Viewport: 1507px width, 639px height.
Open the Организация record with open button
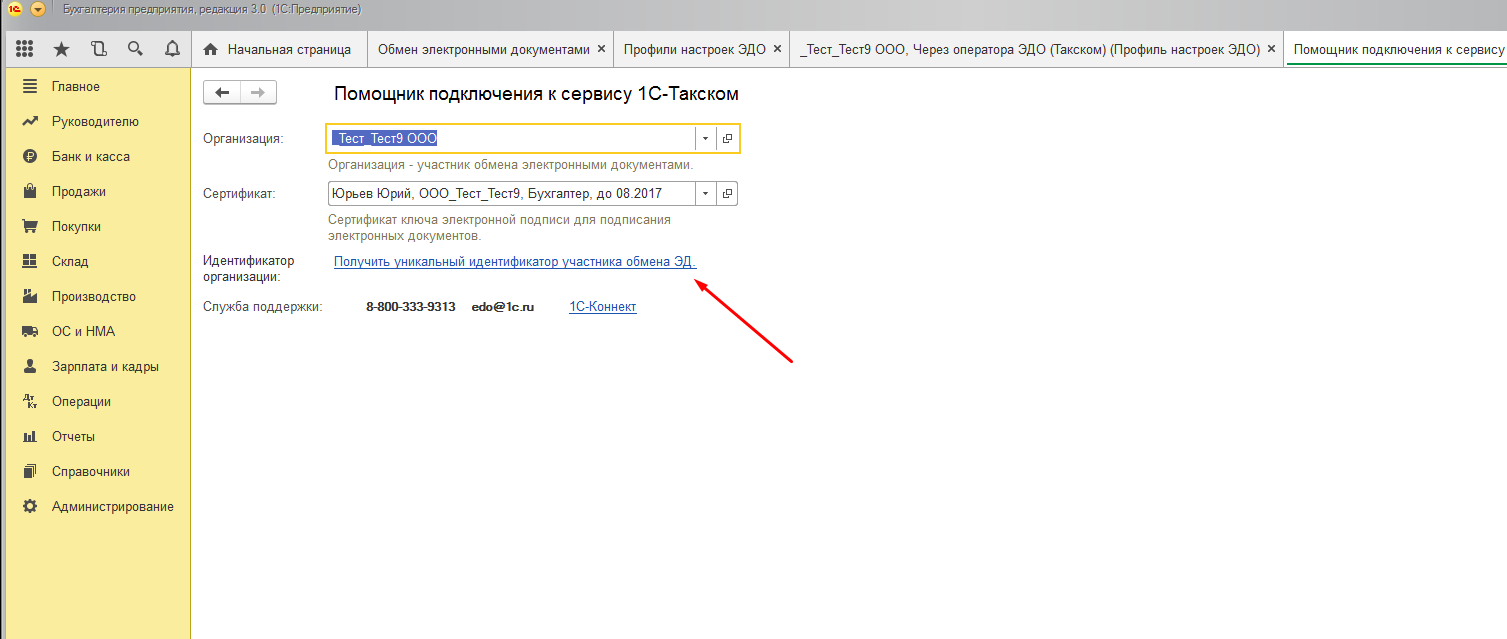click(x=727, y=139)
